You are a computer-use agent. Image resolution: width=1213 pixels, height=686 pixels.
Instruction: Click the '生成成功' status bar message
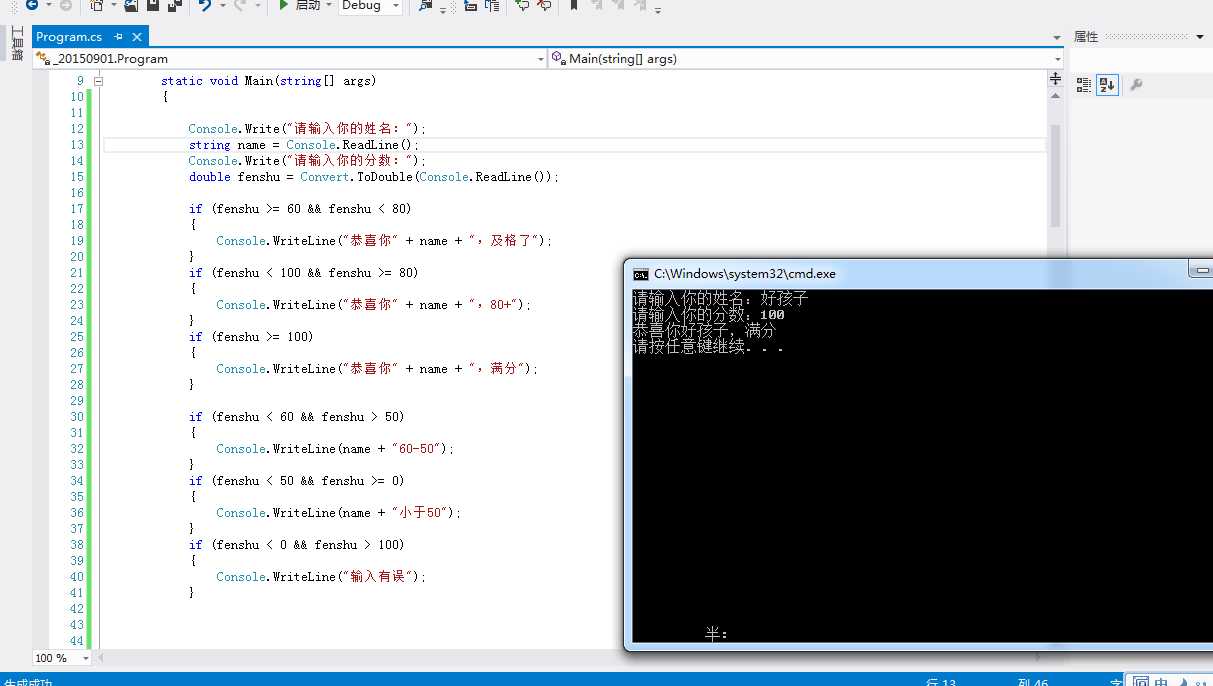pos(28,682)
